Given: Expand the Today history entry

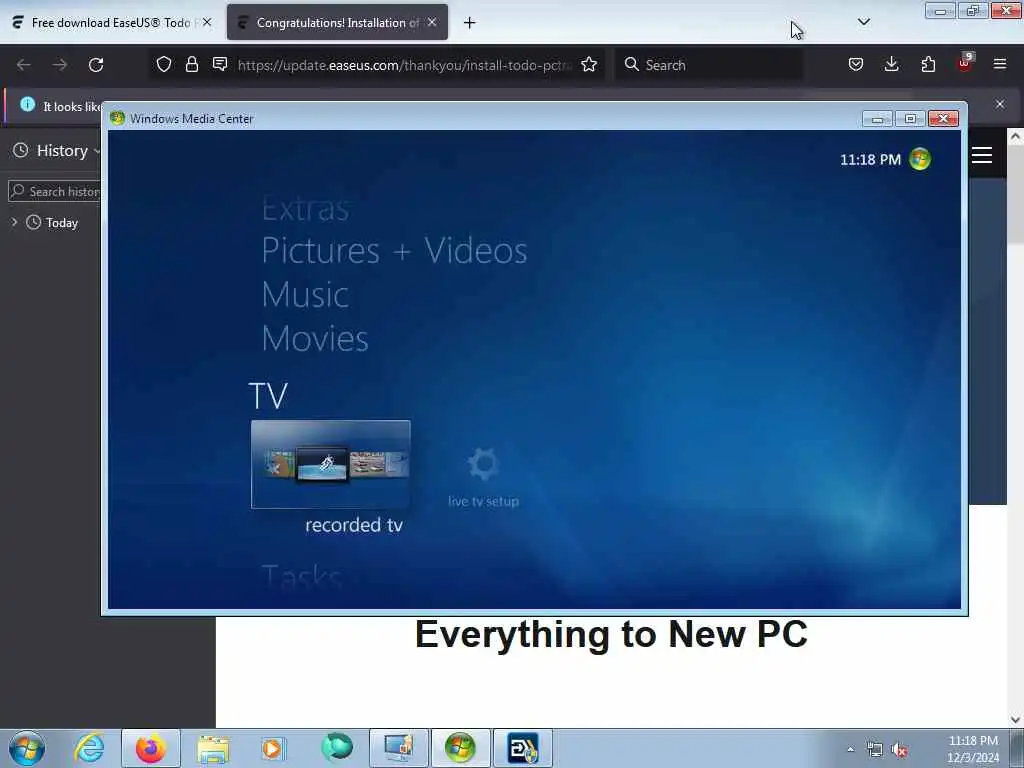Looking at the screenshot, I should click(14, 222).
